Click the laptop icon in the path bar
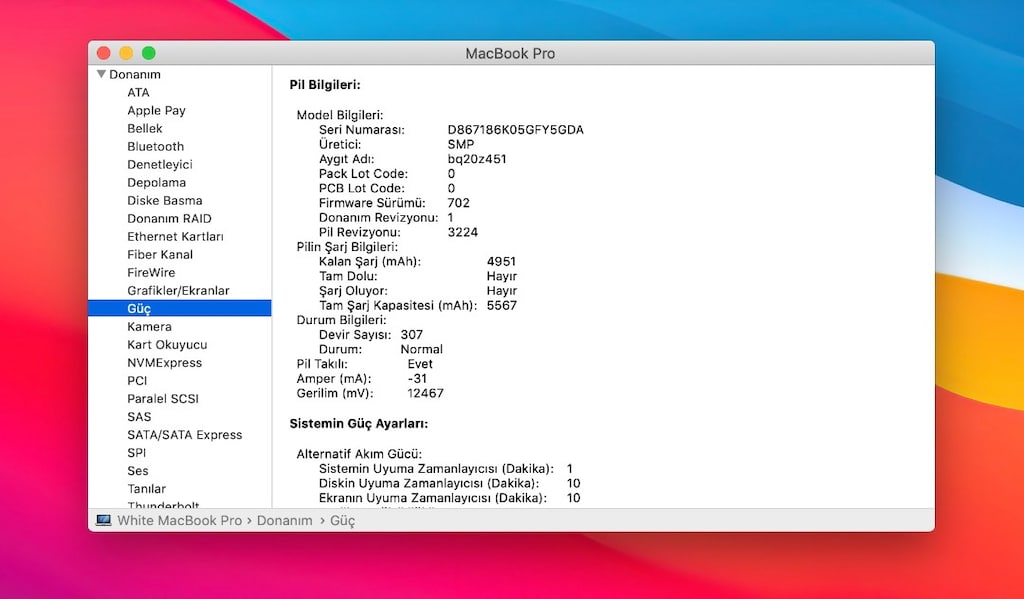 tap(103, 521)
